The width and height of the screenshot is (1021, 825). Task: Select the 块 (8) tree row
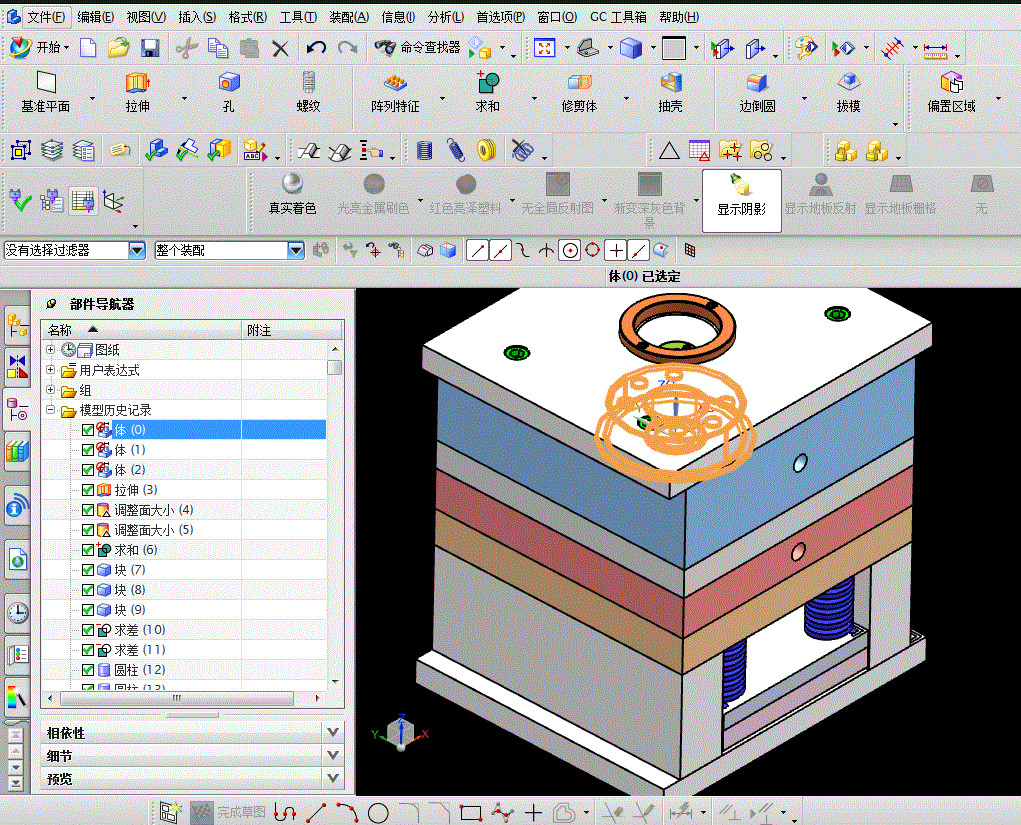(x=184, y=590)
